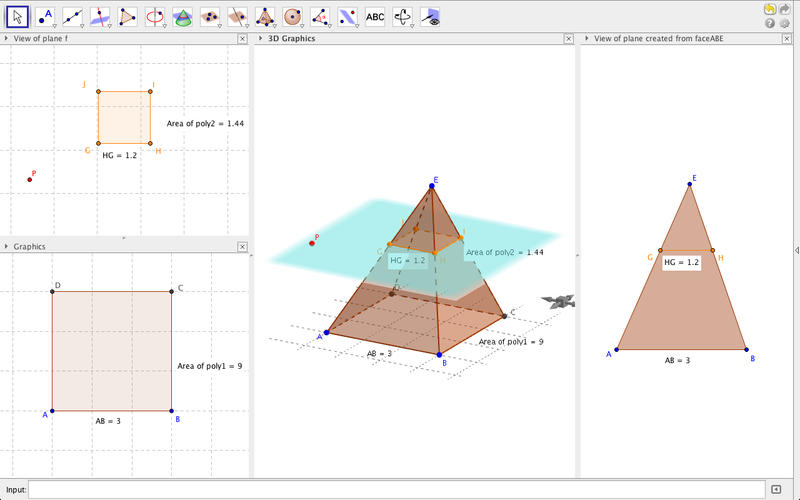800x500 pixels.
Task: Select the Reflect about Plane tool
Action: [347, 16]
